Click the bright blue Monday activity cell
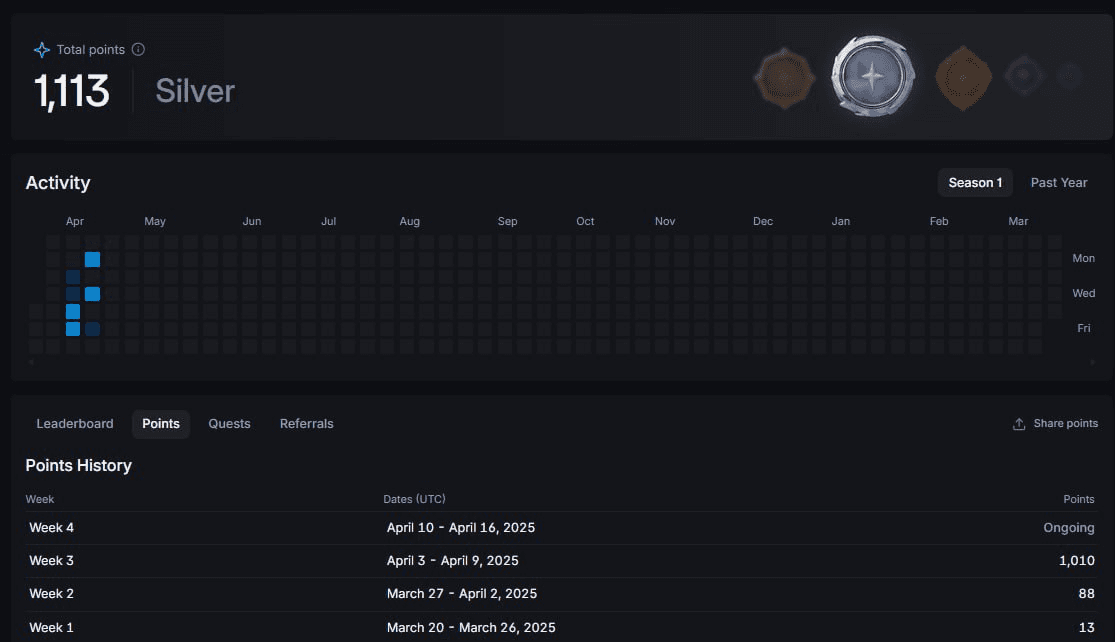Viewport: 1115px width, 642px height. (92, 260)
